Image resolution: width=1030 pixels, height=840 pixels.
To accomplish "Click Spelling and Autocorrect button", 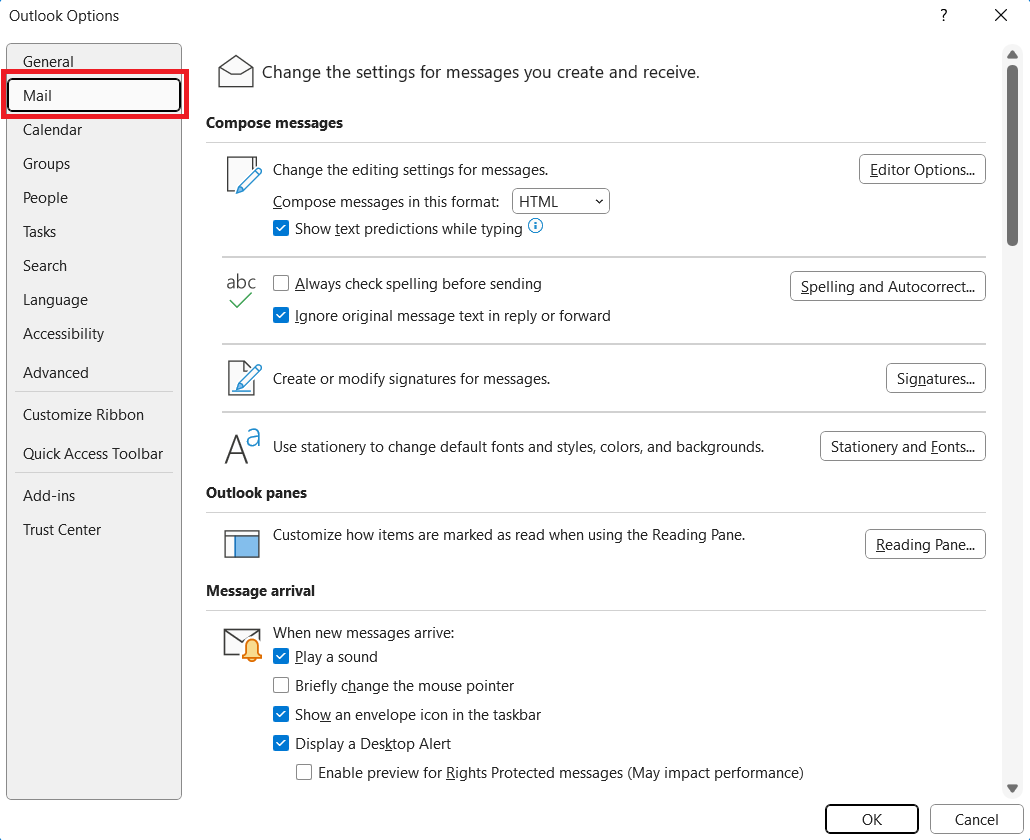I will tap(887, 286).
